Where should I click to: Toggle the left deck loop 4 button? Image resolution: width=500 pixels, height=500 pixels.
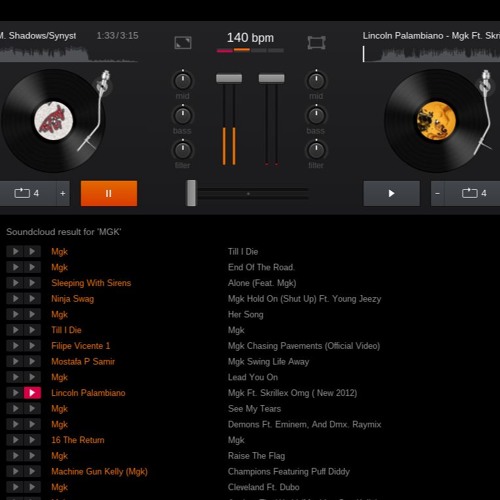27,193
